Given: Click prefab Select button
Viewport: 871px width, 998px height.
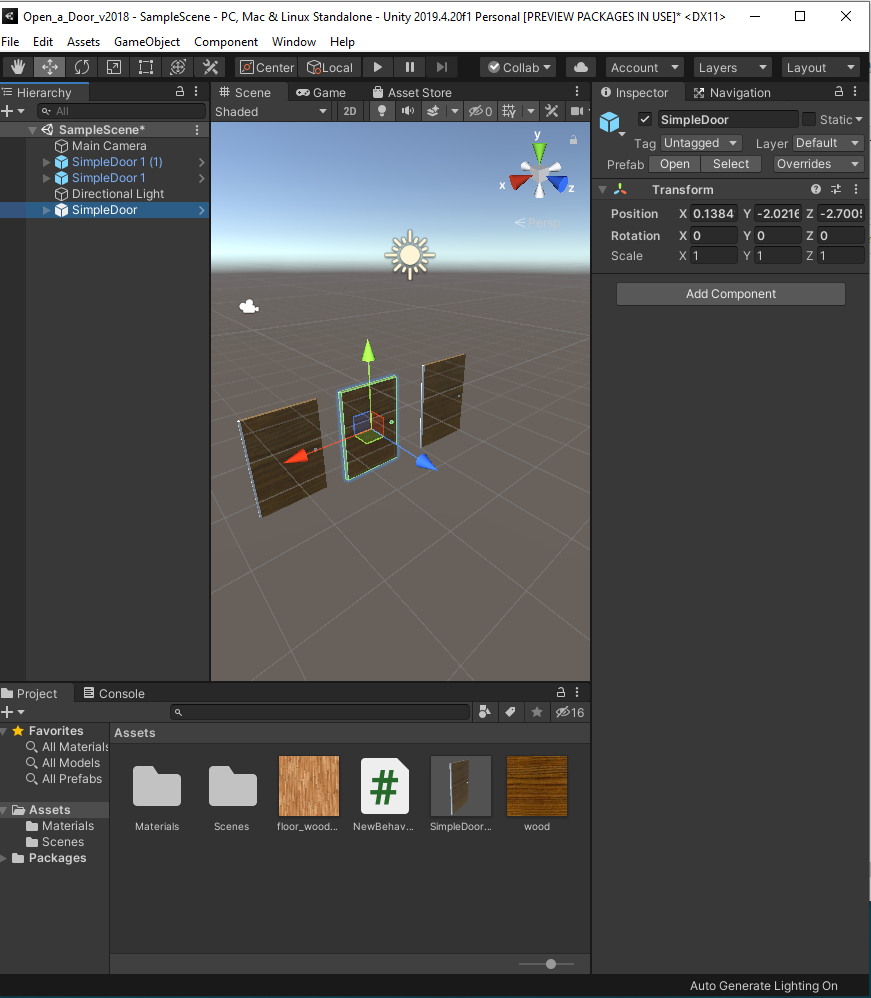Looking at the screenshot, I should tap(730, 164).
